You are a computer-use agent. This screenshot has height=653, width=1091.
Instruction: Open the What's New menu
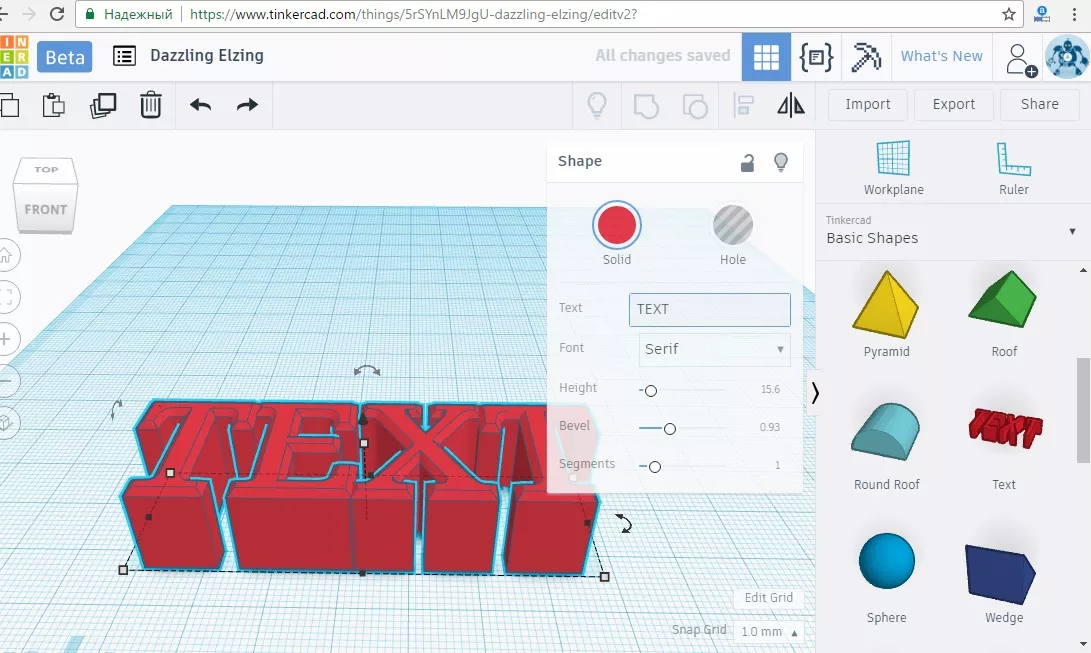coord(941,57)
